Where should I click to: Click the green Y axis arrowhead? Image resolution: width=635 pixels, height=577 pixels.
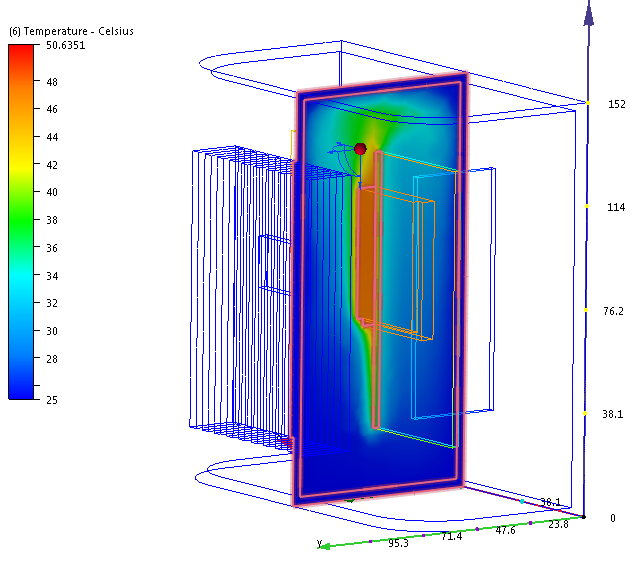325,547
